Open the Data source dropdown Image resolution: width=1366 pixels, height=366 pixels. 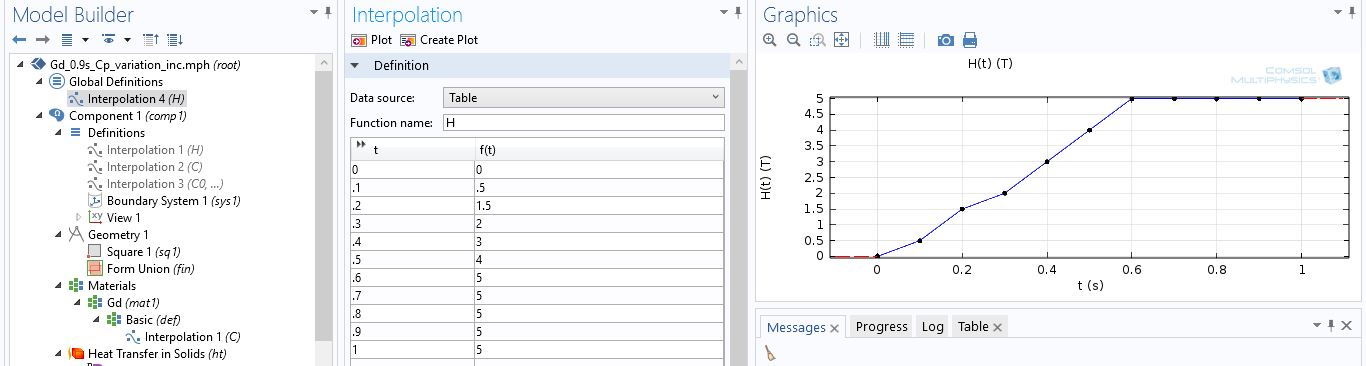tap(583, 97)
